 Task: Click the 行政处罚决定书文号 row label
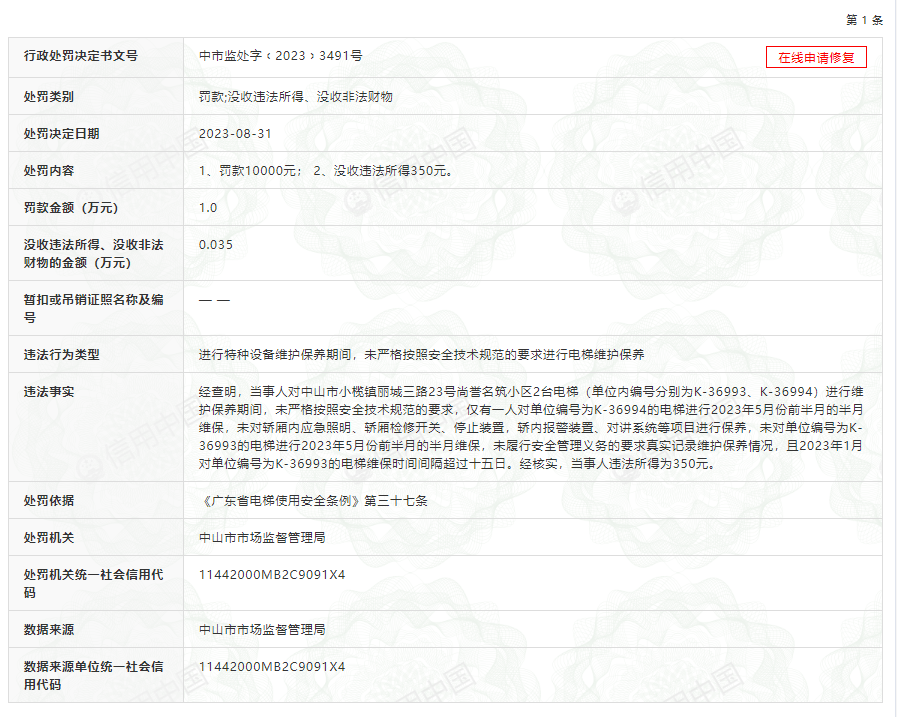81,56
